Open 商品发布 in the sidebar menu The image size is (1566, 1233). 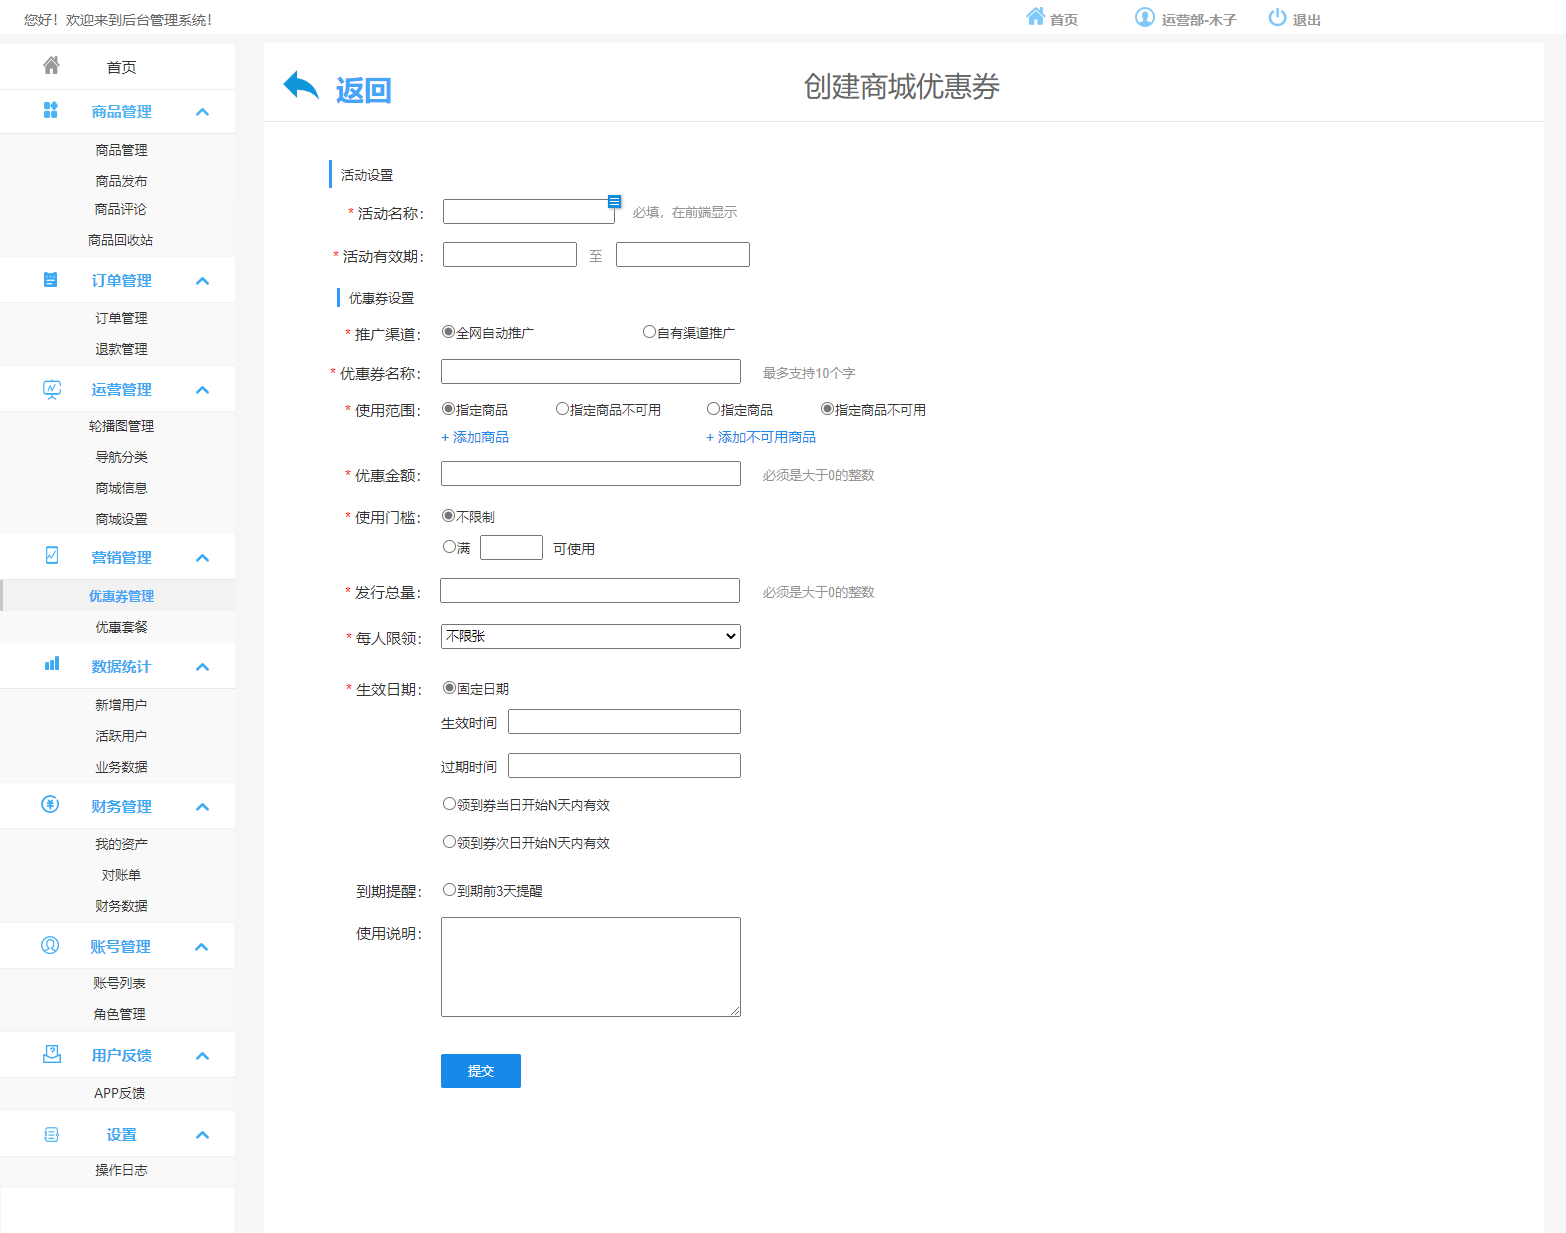[x=121, y=181]
